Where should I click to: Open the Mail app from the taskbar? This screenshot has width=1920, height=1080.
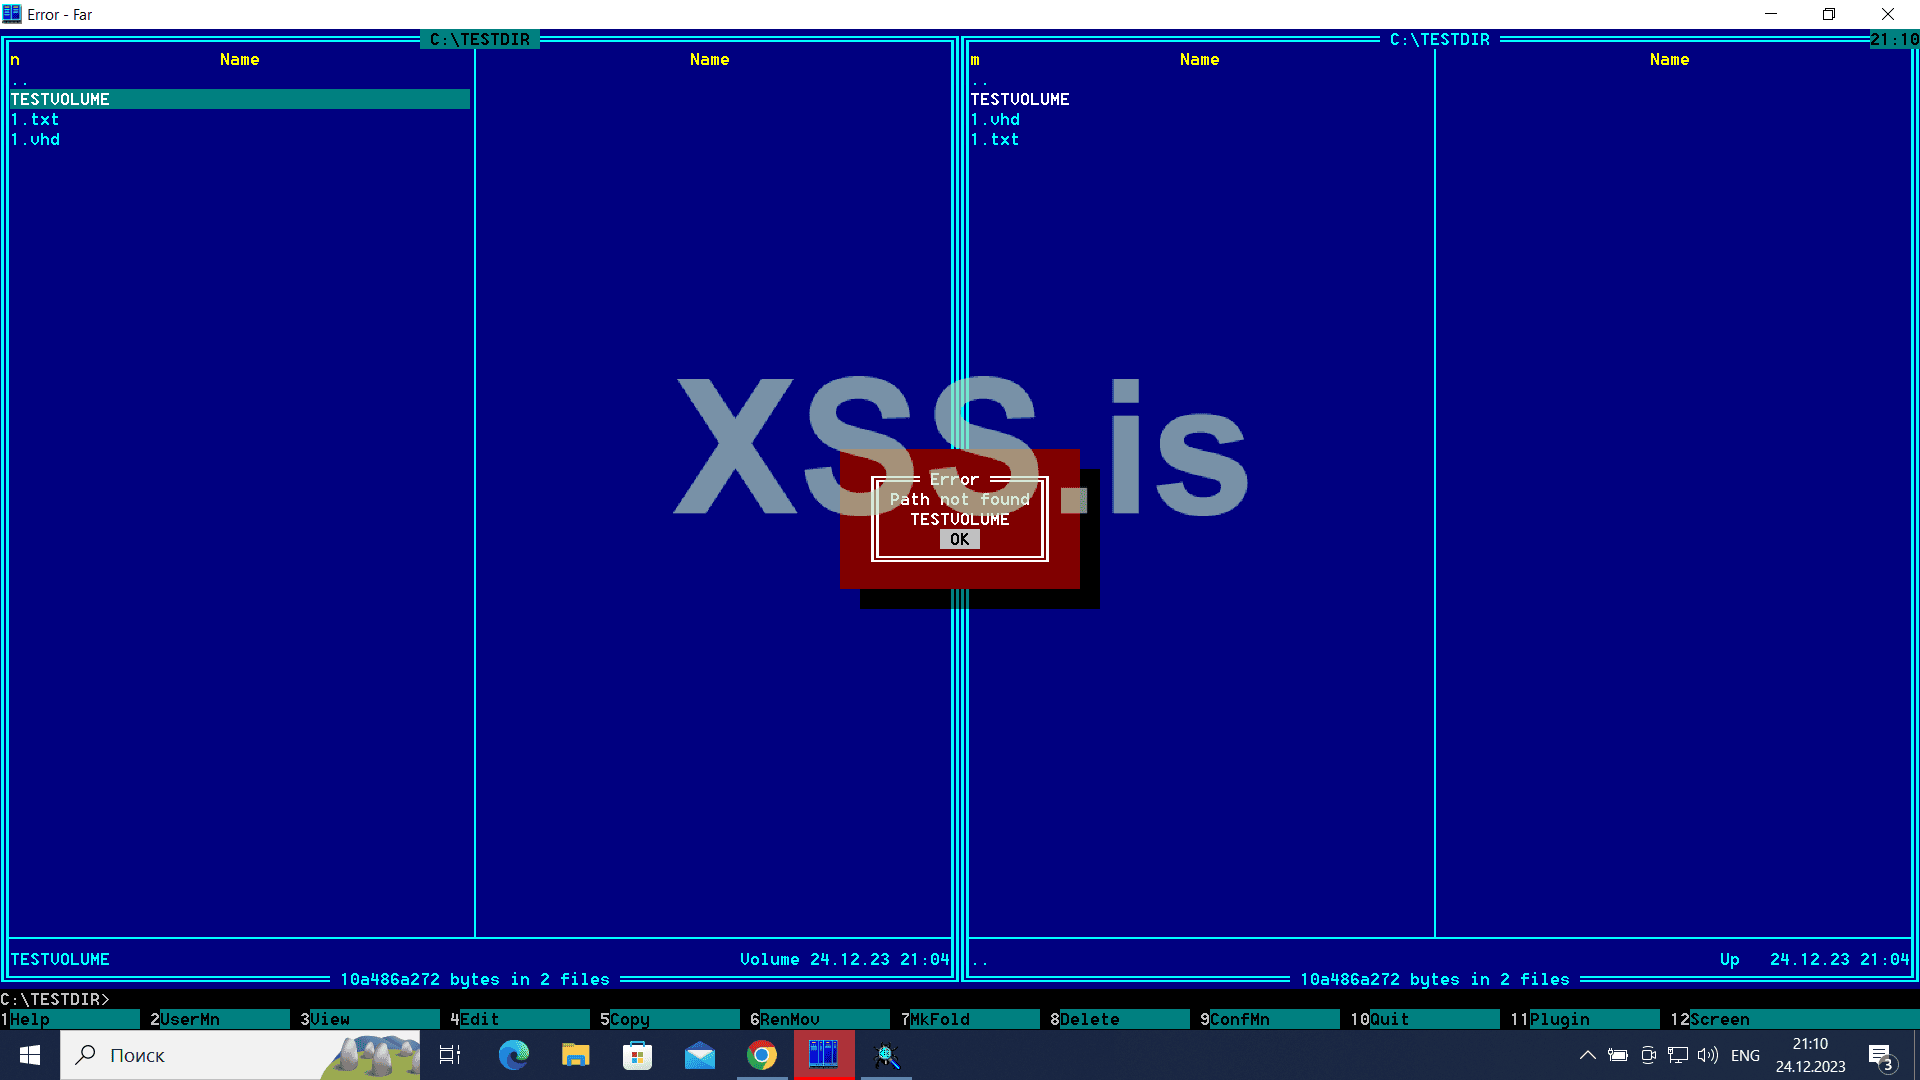700,1055
